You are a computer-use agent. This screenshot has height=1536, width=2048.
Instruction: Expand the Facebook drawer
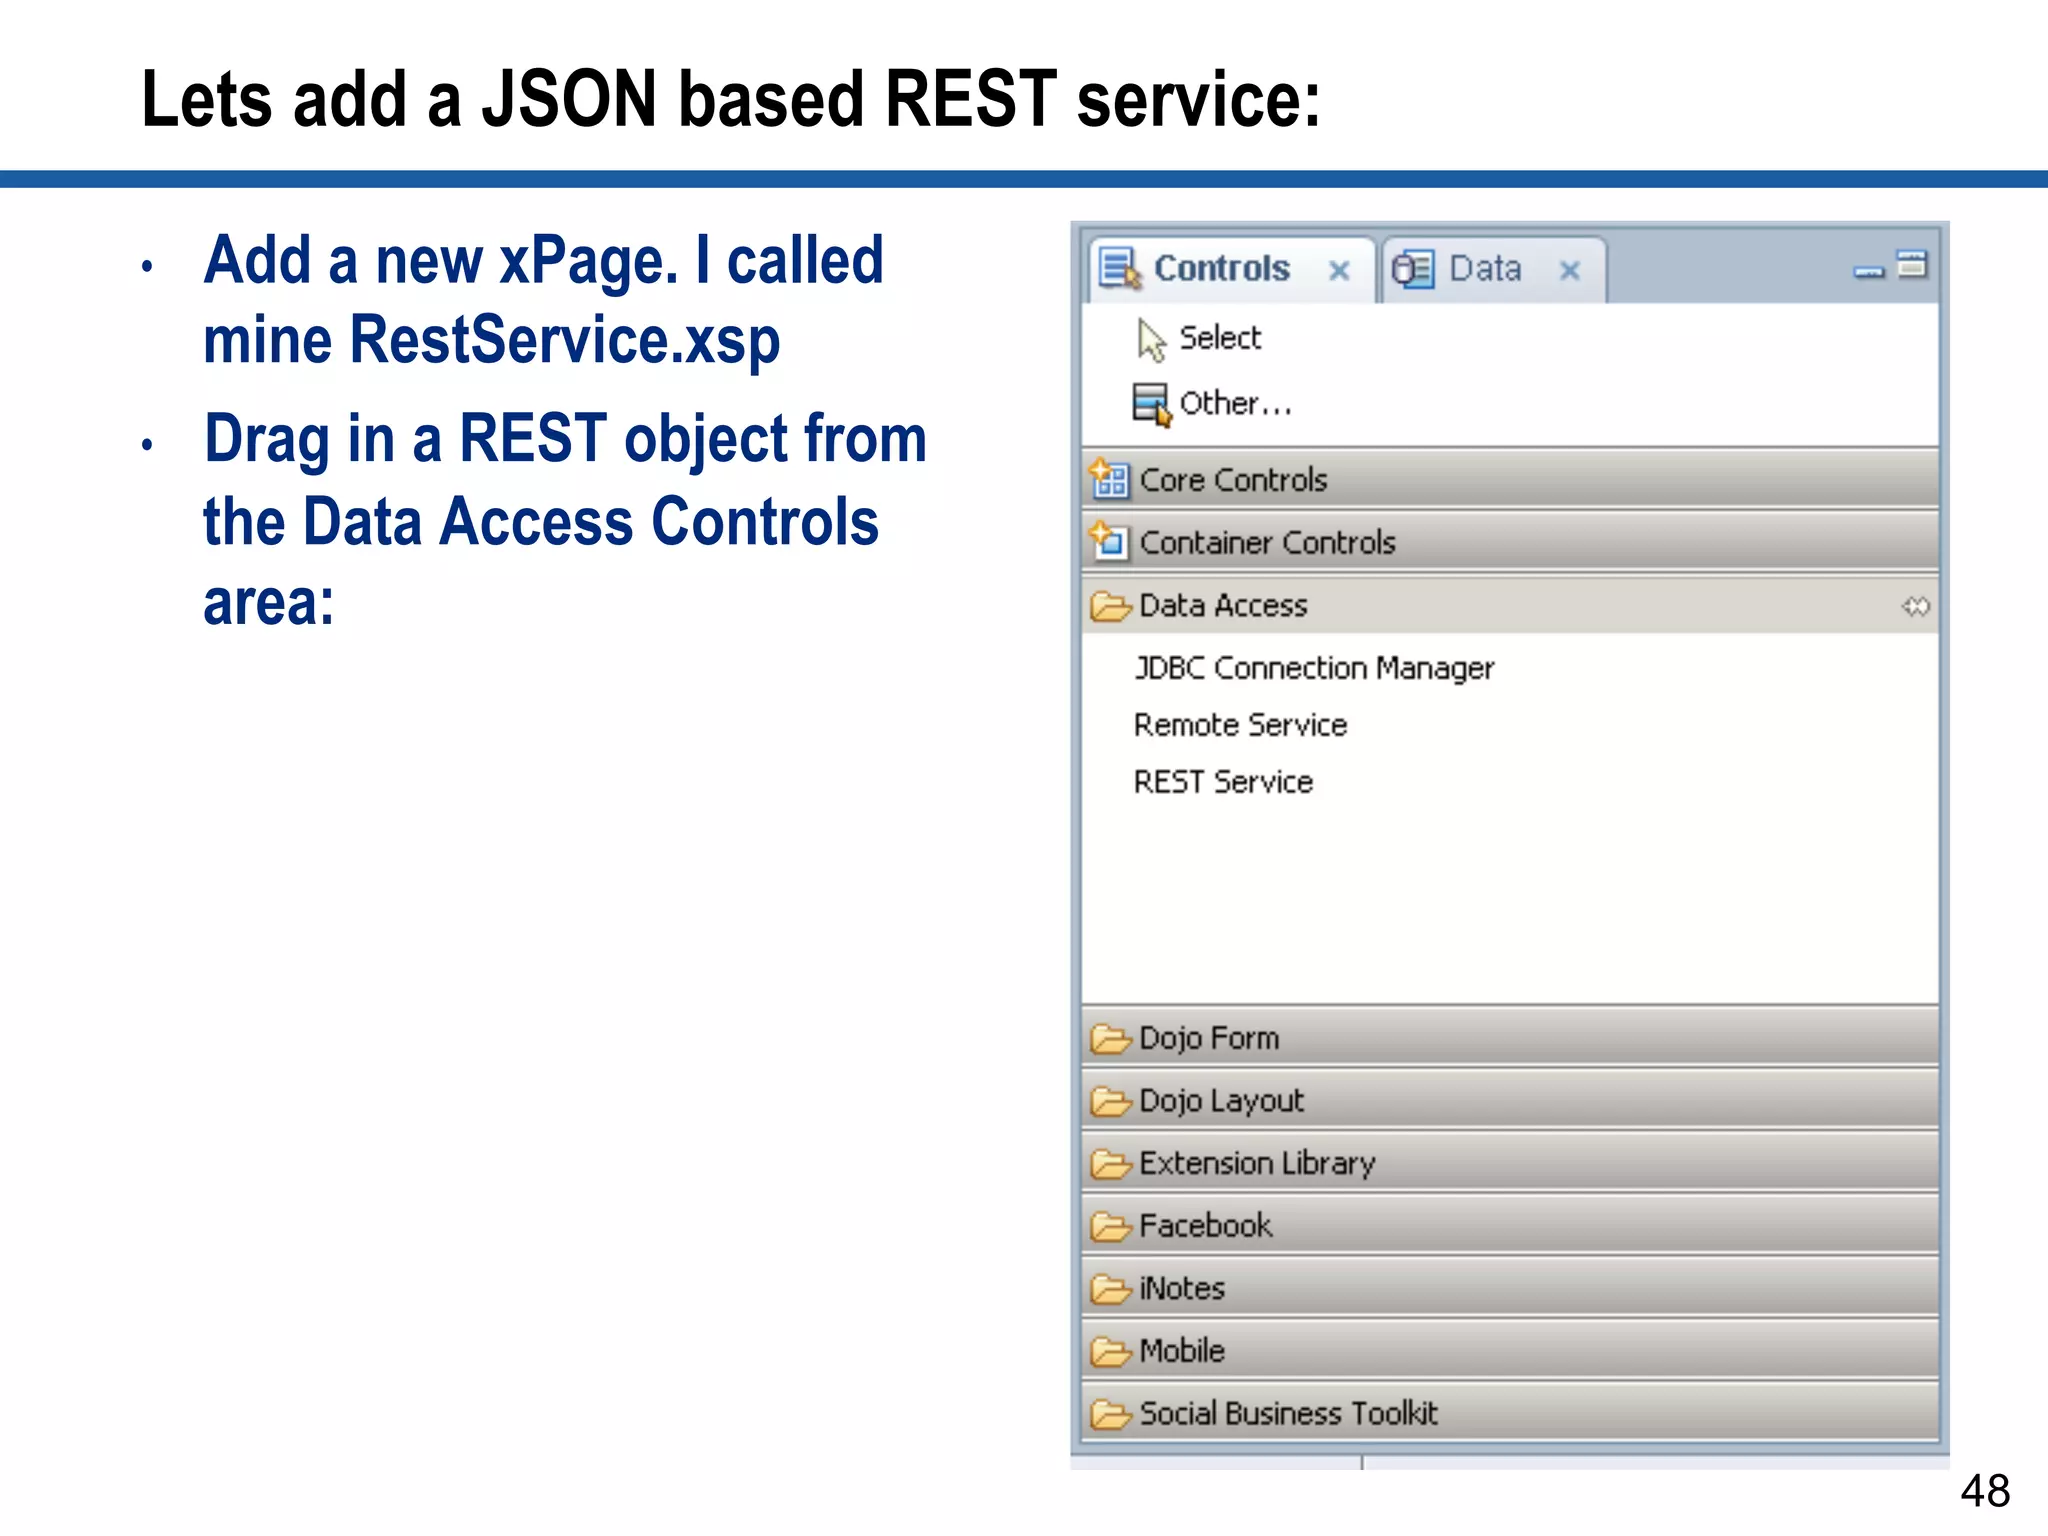coord(1510,1226)
